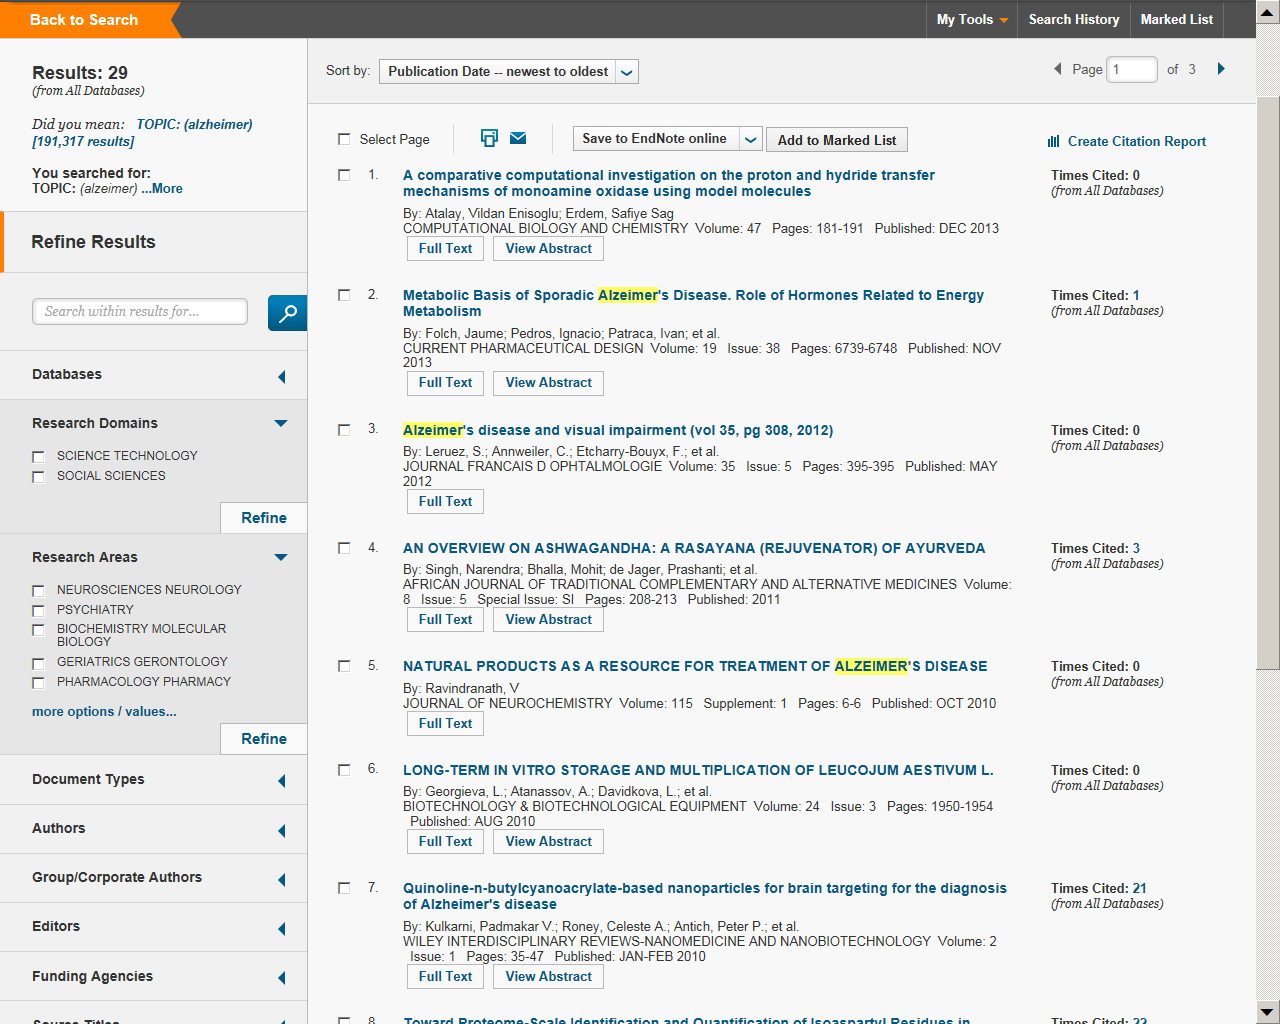1280x1024 pixels.
Task: Tick the PSYCHIATRY checkbox
Action: pyautogui.click(x=38, y=611)
